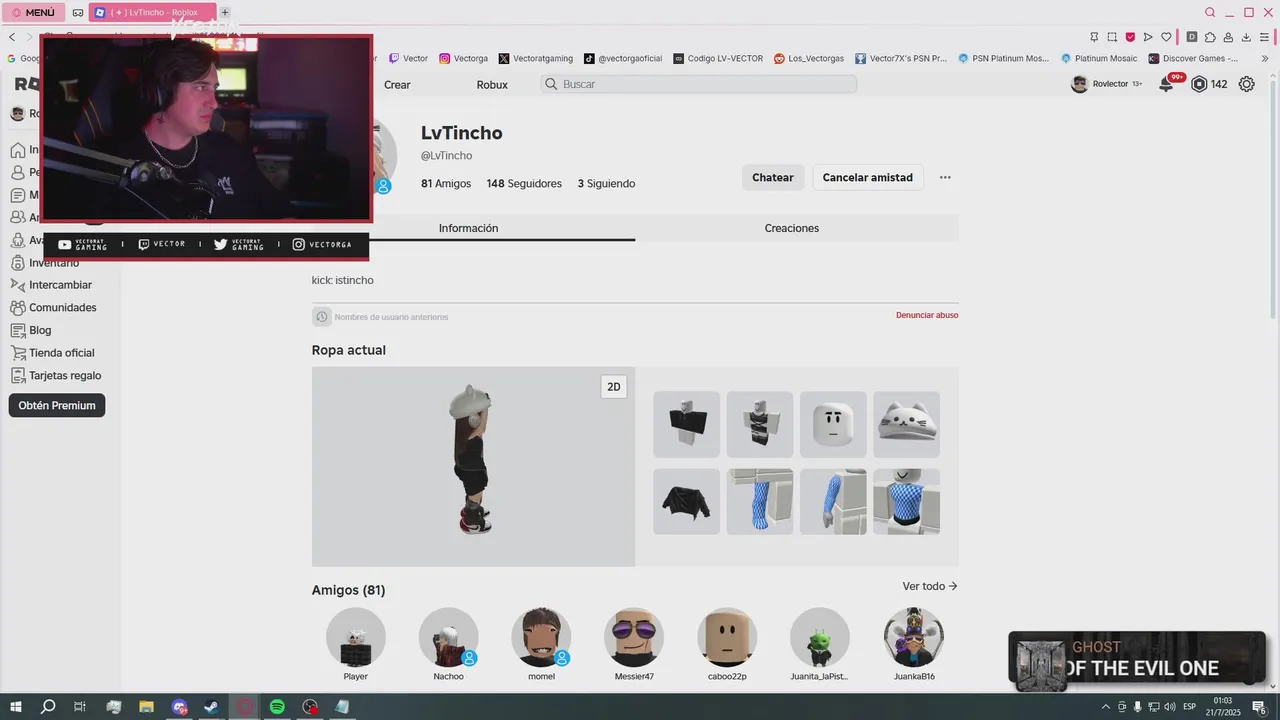Viewport: 1280px width, 720px height.
Task: Open the Windows Start menu
Action: click(x=15, y=707)
